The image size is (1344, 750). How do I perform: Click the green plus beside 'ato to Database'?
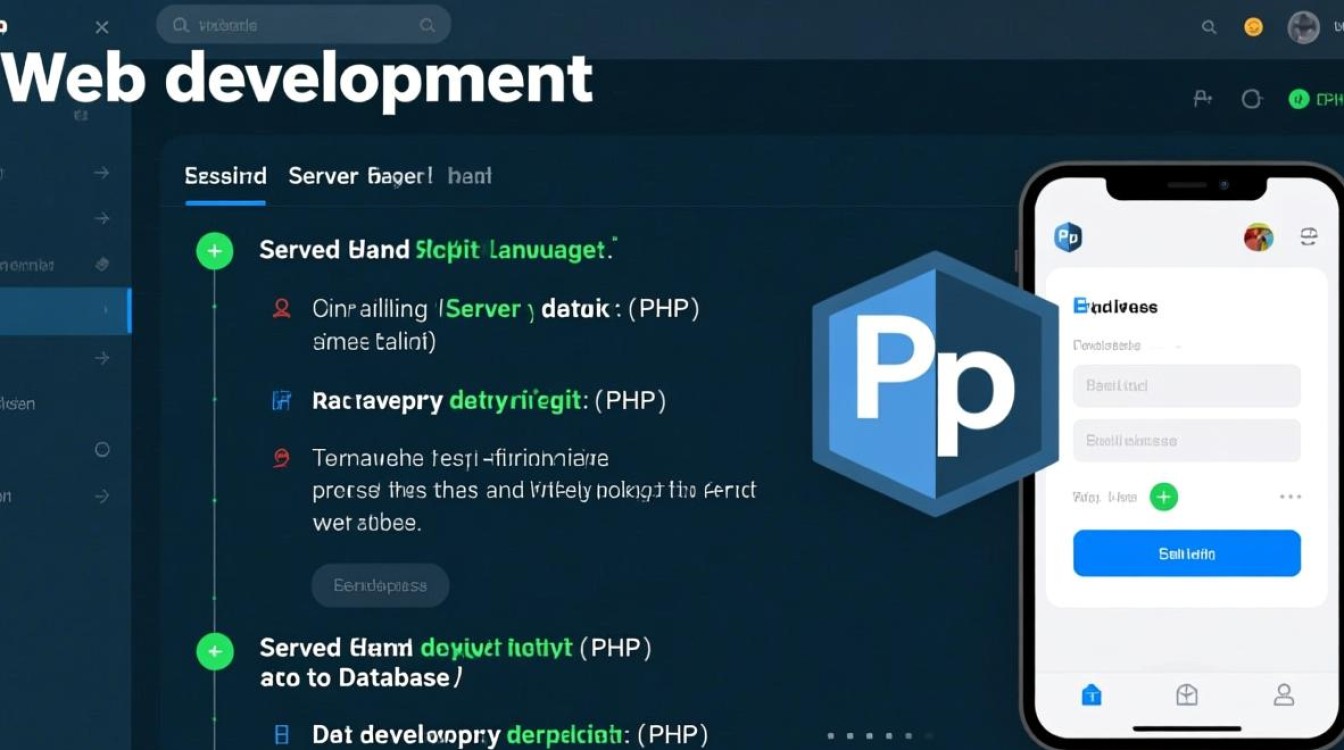tap(214, 653)
